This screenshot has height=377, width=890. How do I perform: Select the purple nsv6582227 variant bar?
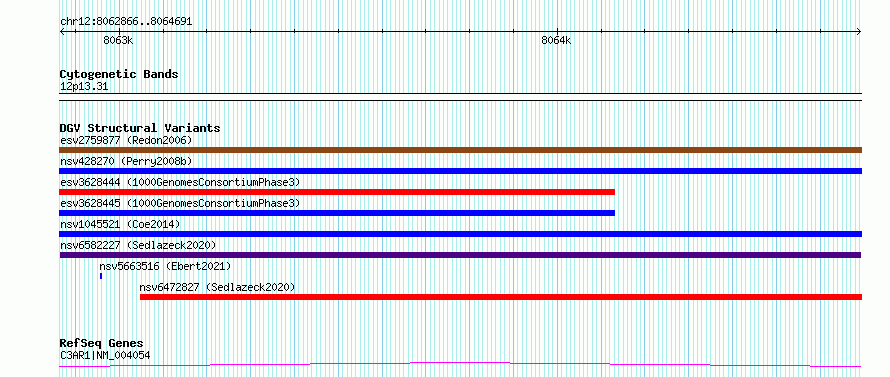460,255
